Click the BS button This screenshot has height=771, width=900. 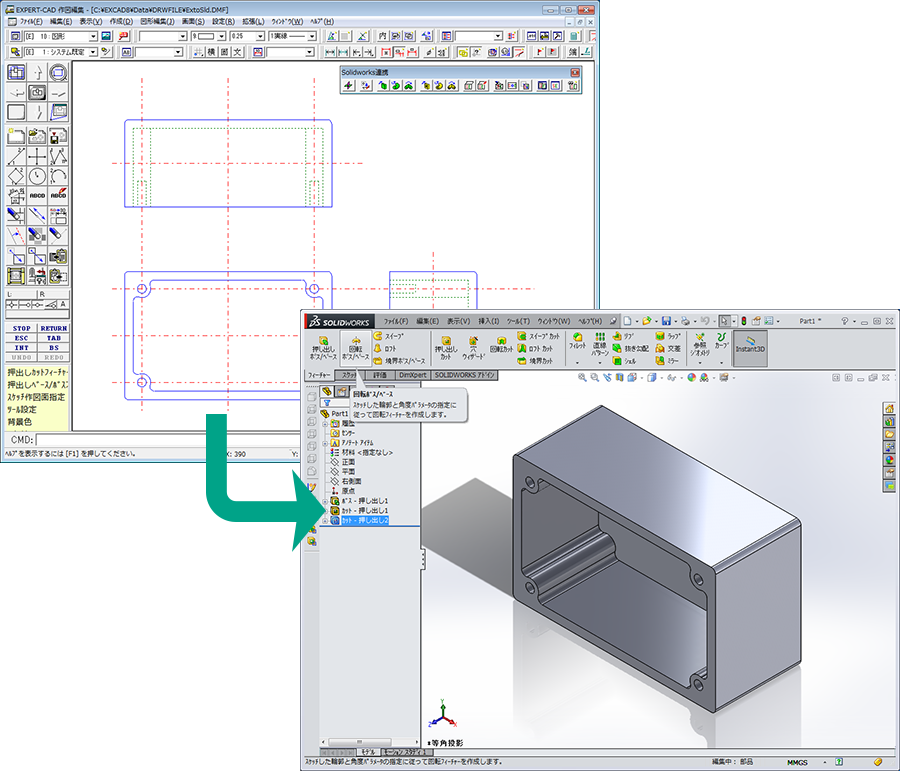click(x=53, y=348)
